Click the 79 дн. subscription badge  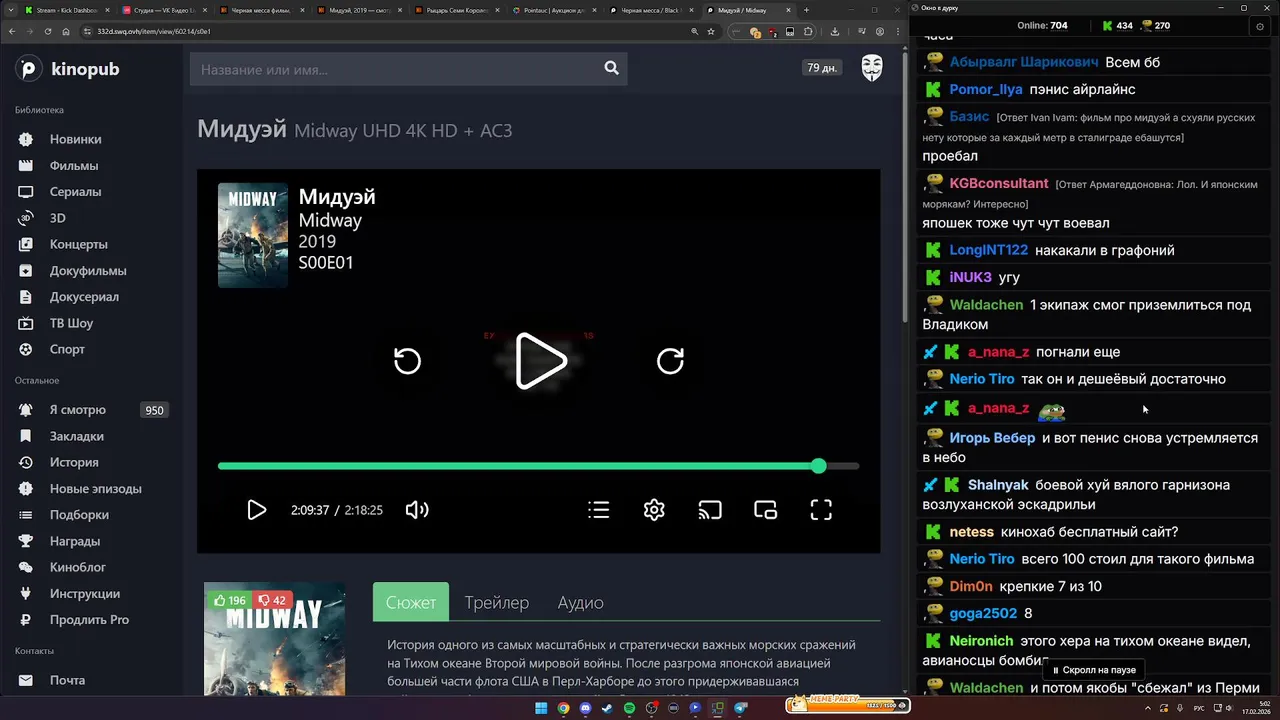[822, 68]
